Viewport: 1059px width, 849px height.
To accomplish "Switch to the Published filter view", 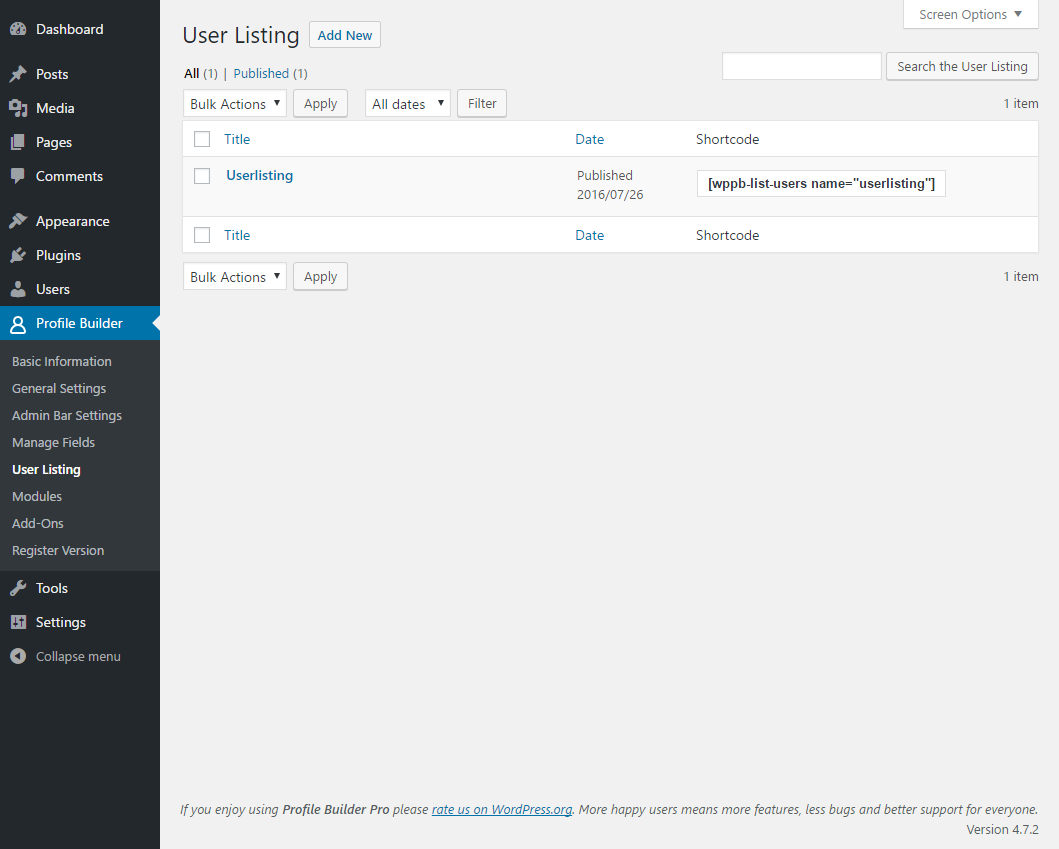I will (x=261, y=73).
